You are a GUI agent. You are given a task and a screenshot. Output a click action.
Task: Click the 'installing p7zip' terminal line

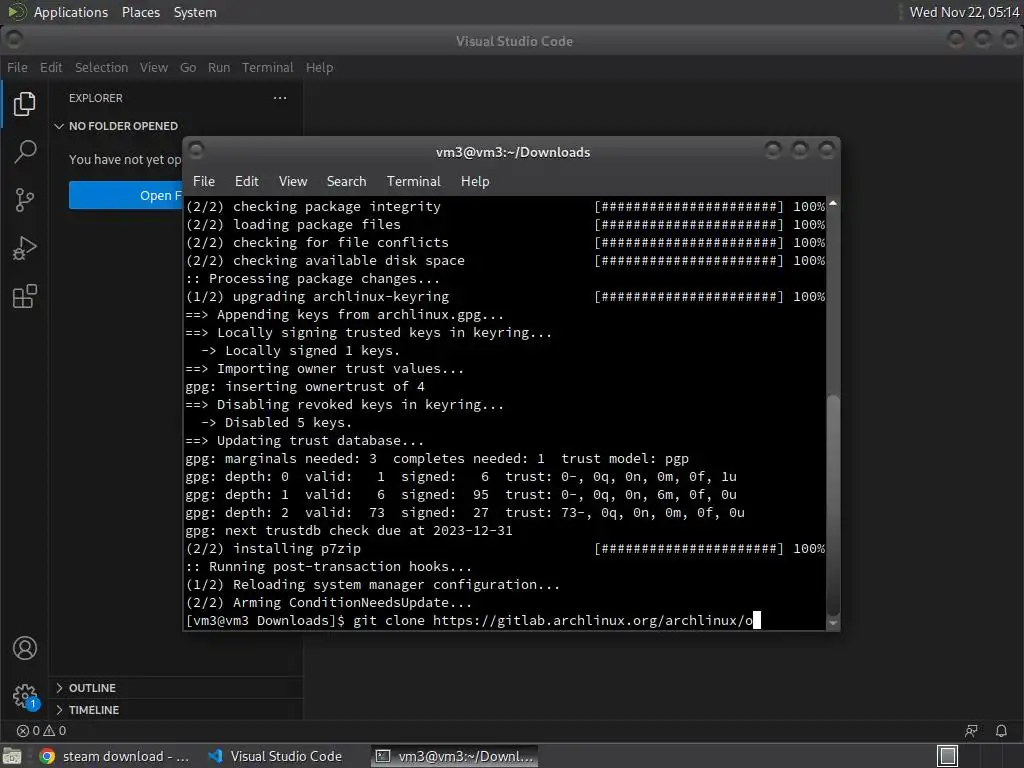tap(296, 549)
